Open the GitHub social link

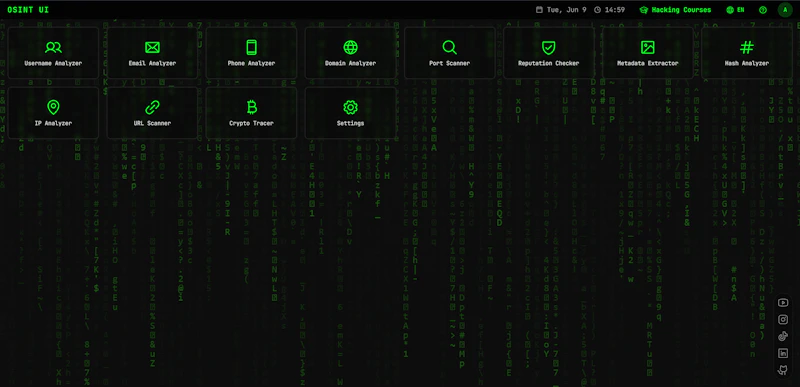click(783, 370)
